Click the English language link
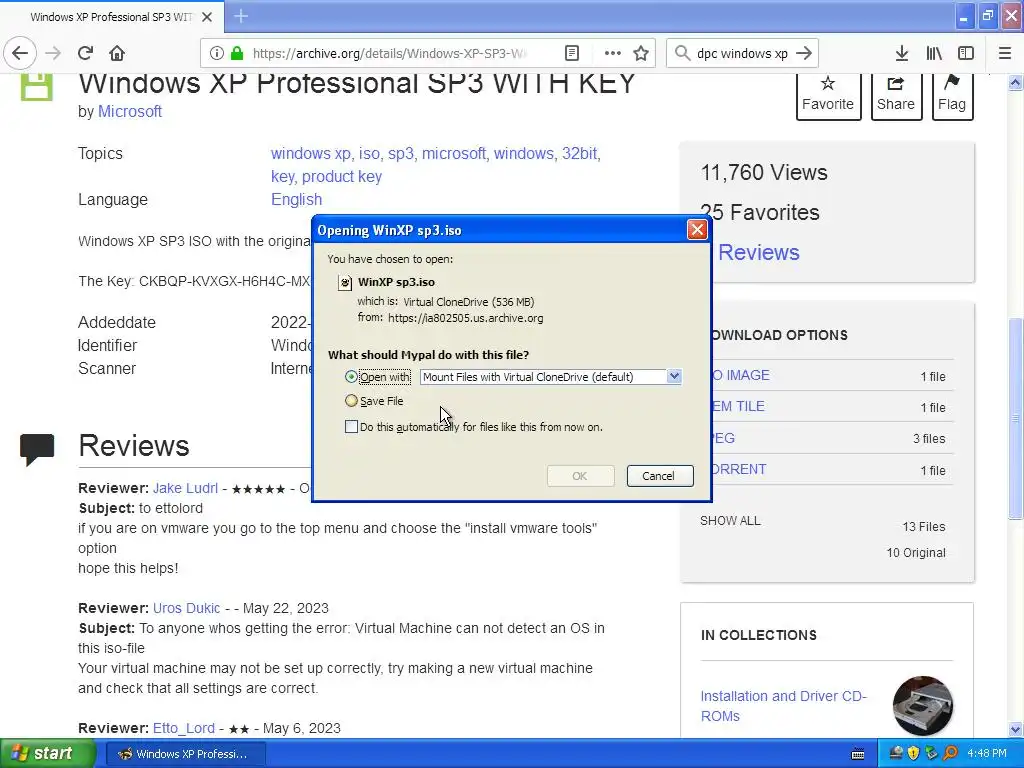Image resolution: width=1024 pixels, height=768 pixels. (296, 199)
